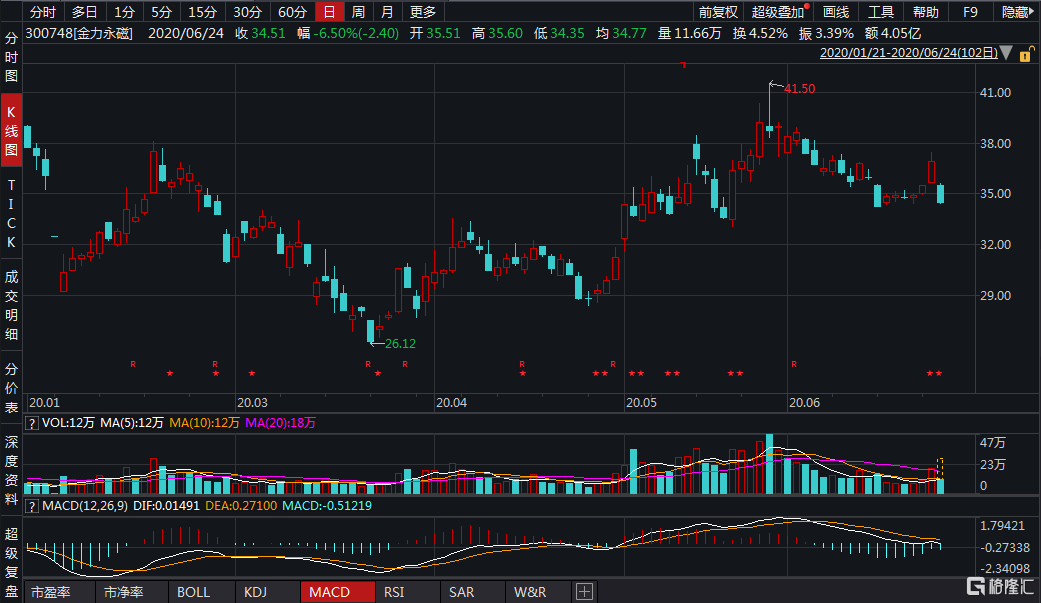This screenshot has height=603, width=1041.
Task: Open the 更多 periods dropdown
Action: 423,12
